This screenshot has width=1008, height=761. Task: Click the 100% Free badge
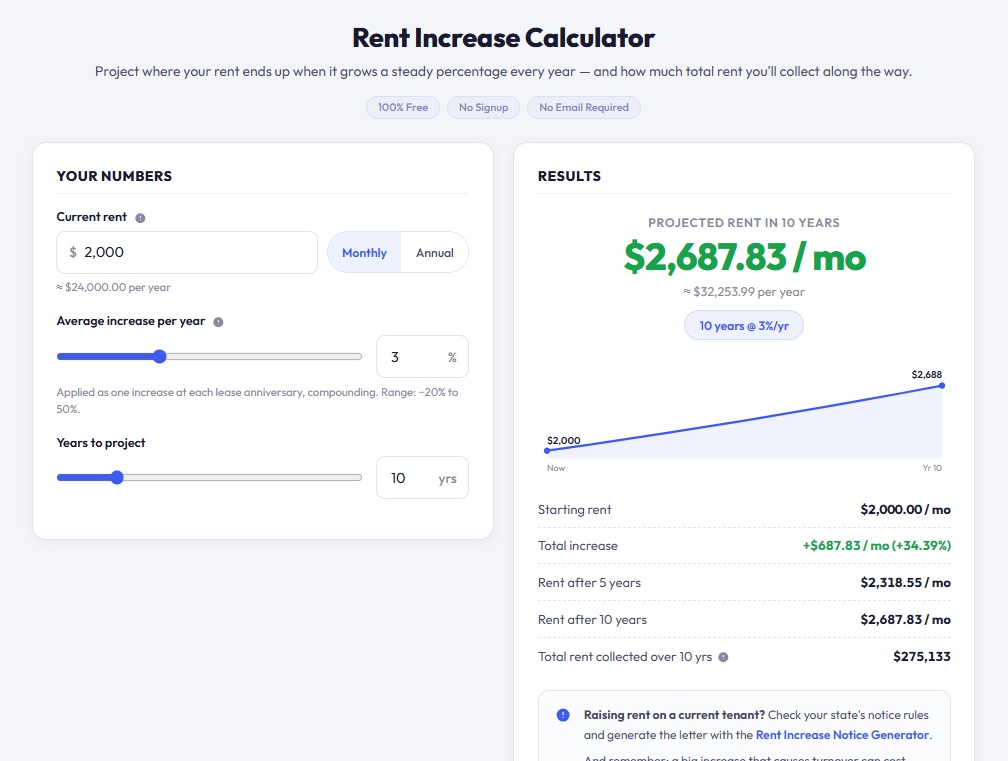(403, 107)
